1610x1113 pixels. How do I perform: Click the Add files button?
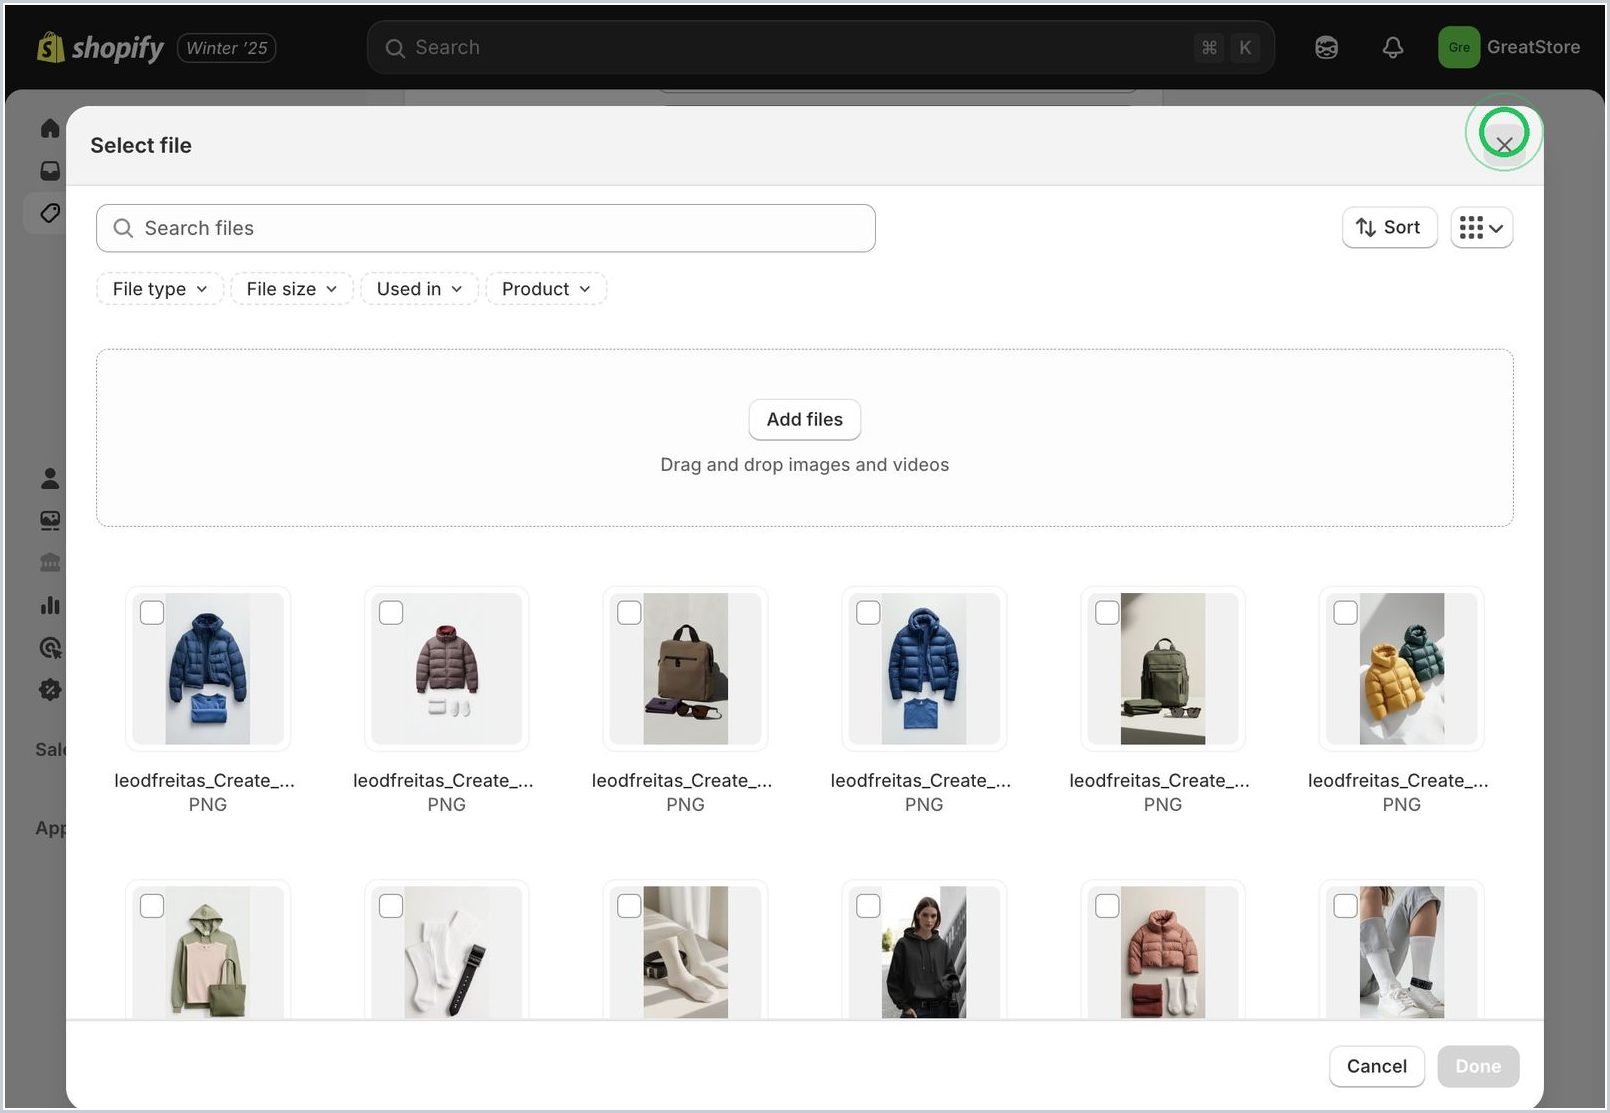tap(805, 419)
